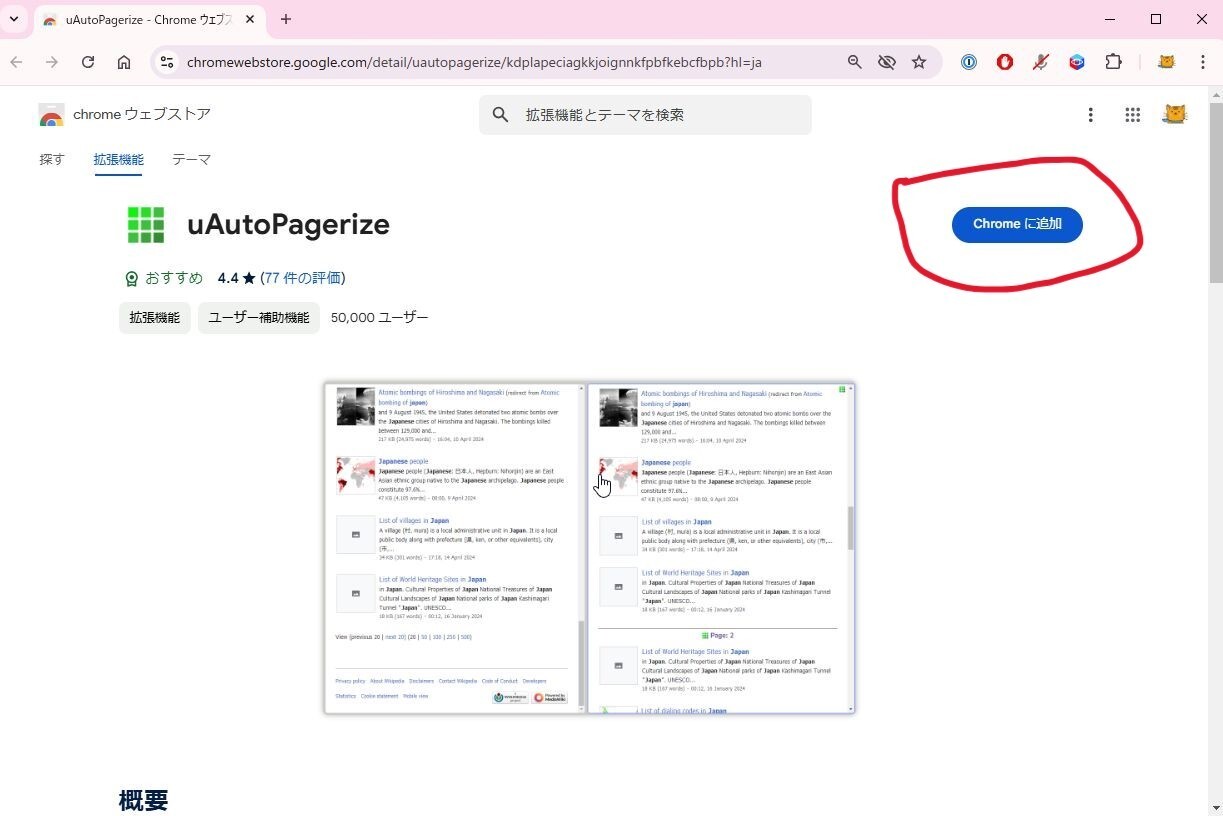The width and height of the screenshot is (1223, 816).
Task: Click the page vertical scrollbar thumb
Action: click(1215, 192)
